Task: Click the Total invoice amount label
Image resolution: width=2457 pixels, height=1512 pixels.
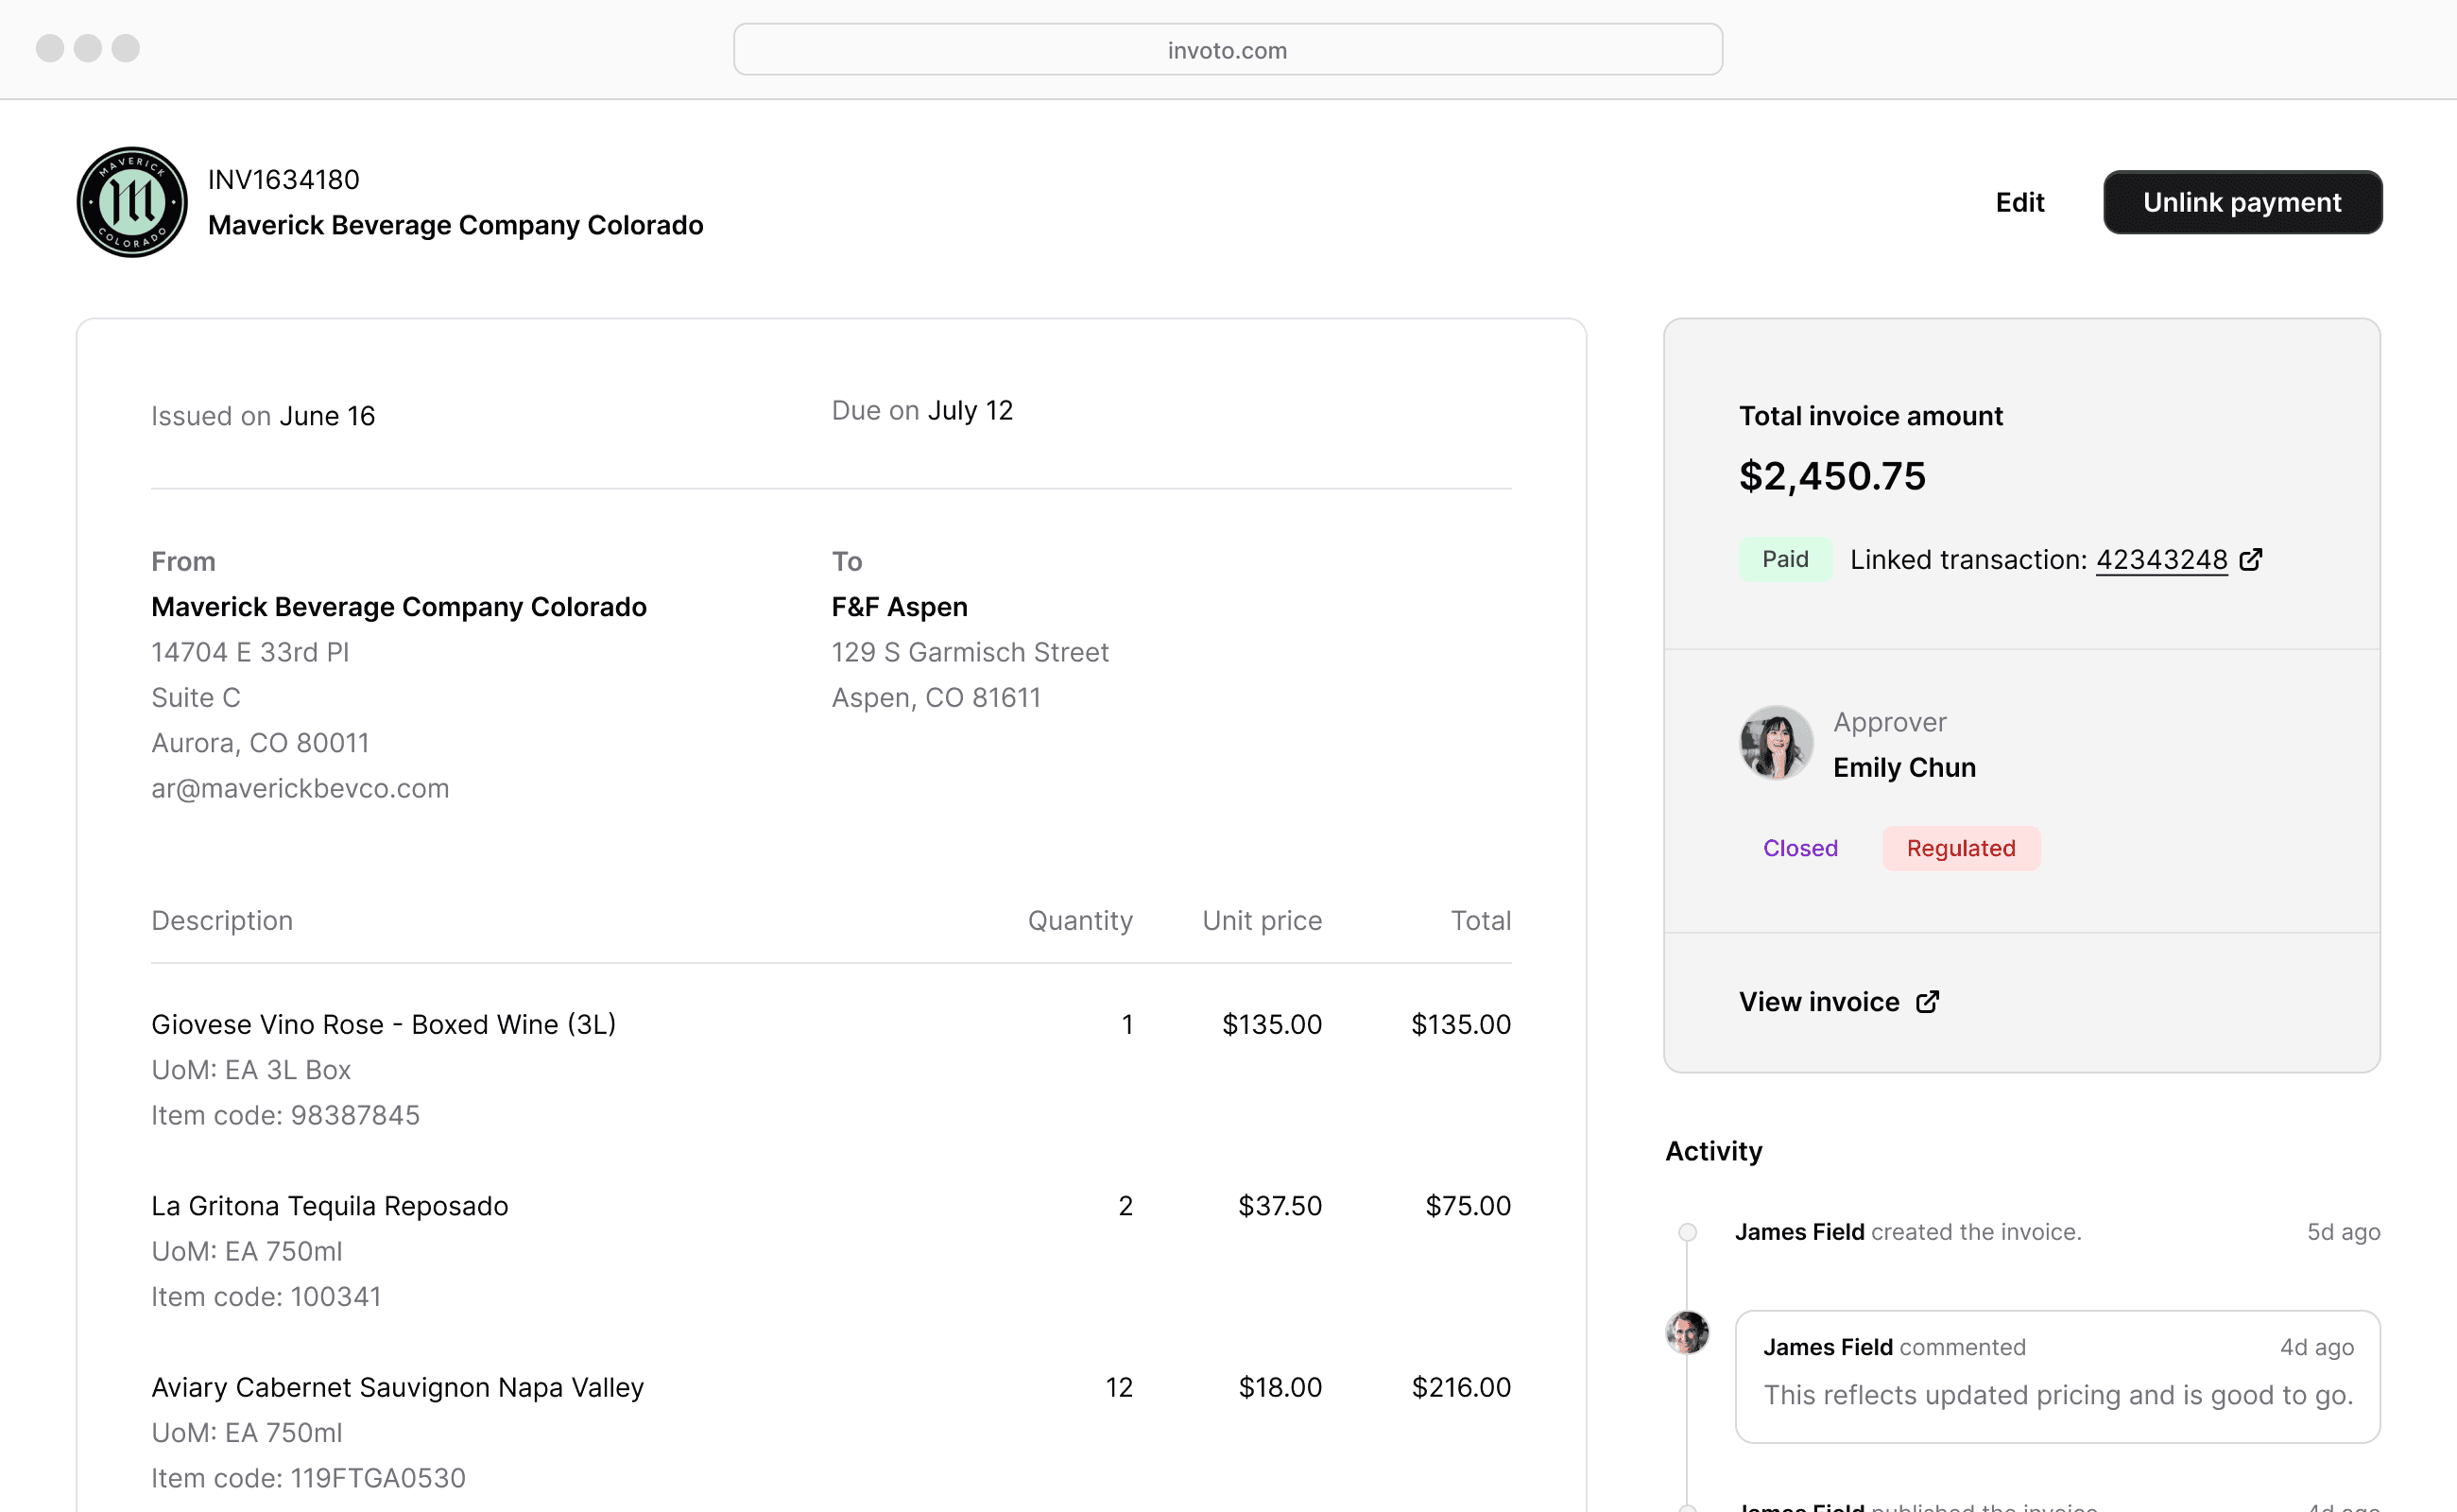Action: click(x=1870, y=416)
